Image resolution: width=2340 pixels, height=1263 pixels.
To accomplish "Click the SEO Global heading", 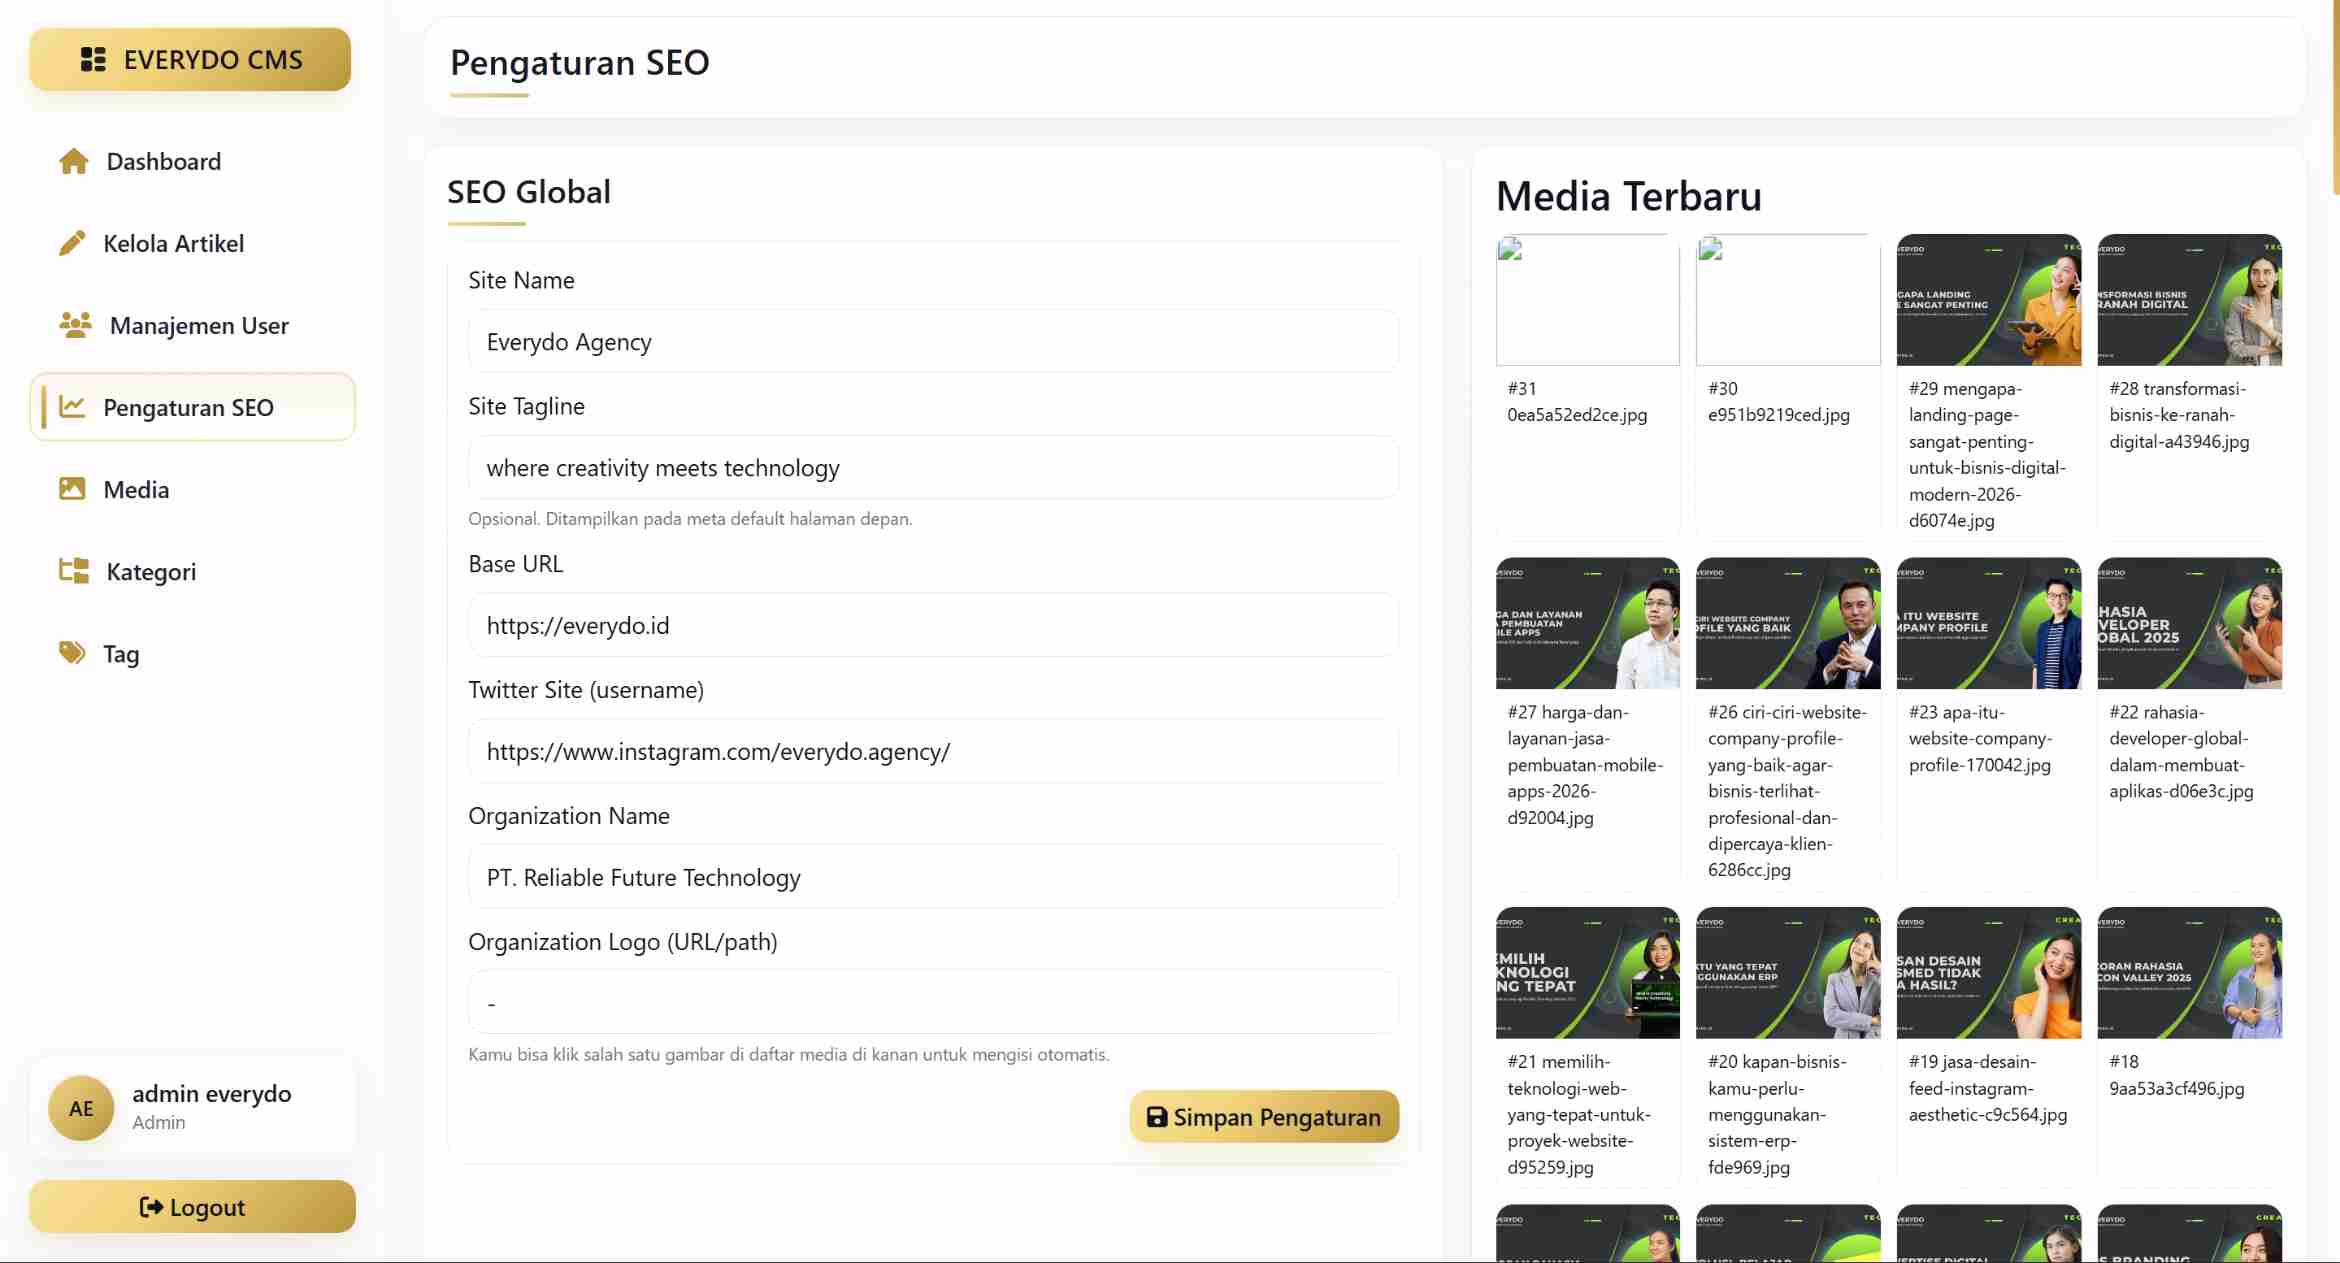I will (529, 192).
